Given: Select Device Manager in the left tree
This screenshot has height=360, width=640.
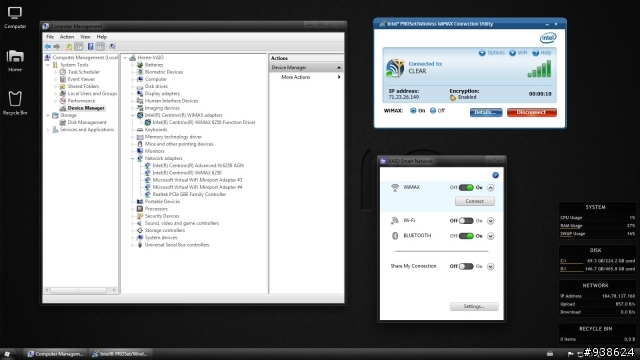Looking at the screenshot, I should tap(86, 108).
